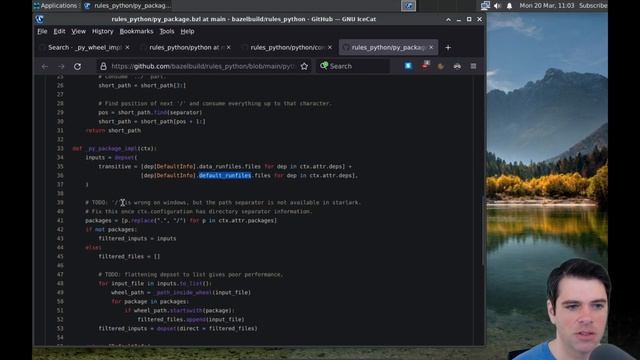
Task: Click the gamepad-shaped extension icon
Action: (x=457, y=66)
